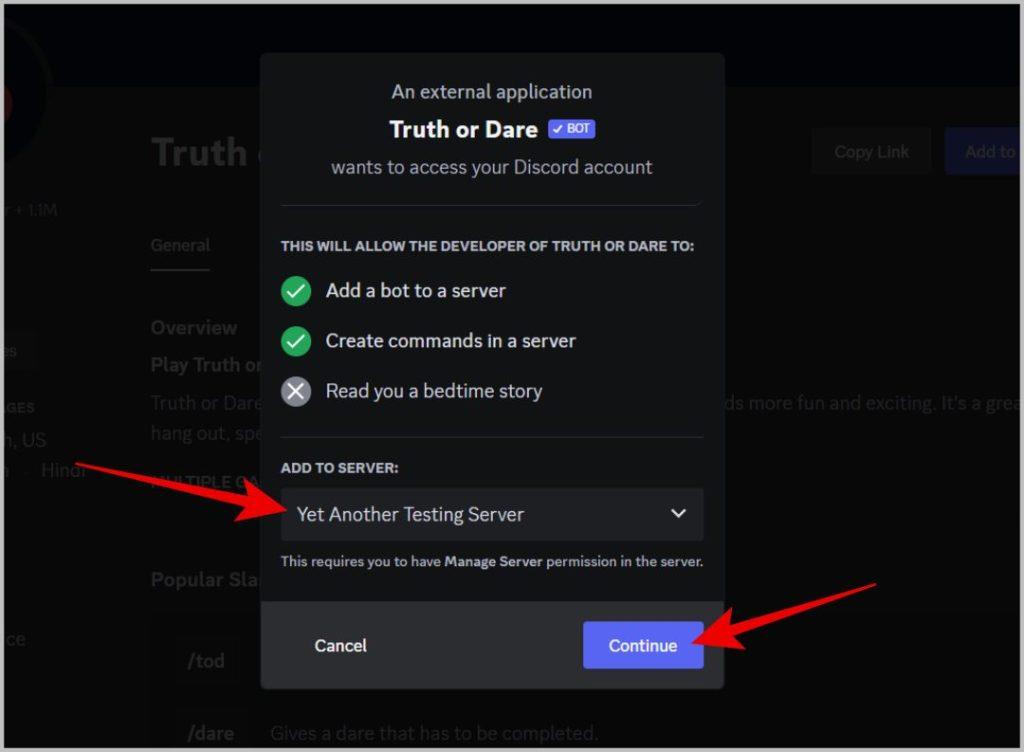
Task: Click the verified BOT badge
Action: click(x=571, y=129)
